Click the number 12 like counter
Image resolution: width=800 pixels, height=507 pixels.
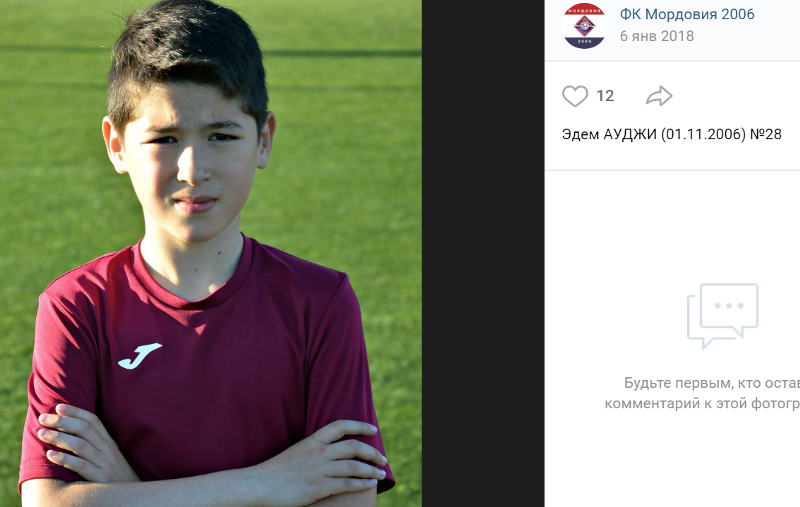pos(605,96)
